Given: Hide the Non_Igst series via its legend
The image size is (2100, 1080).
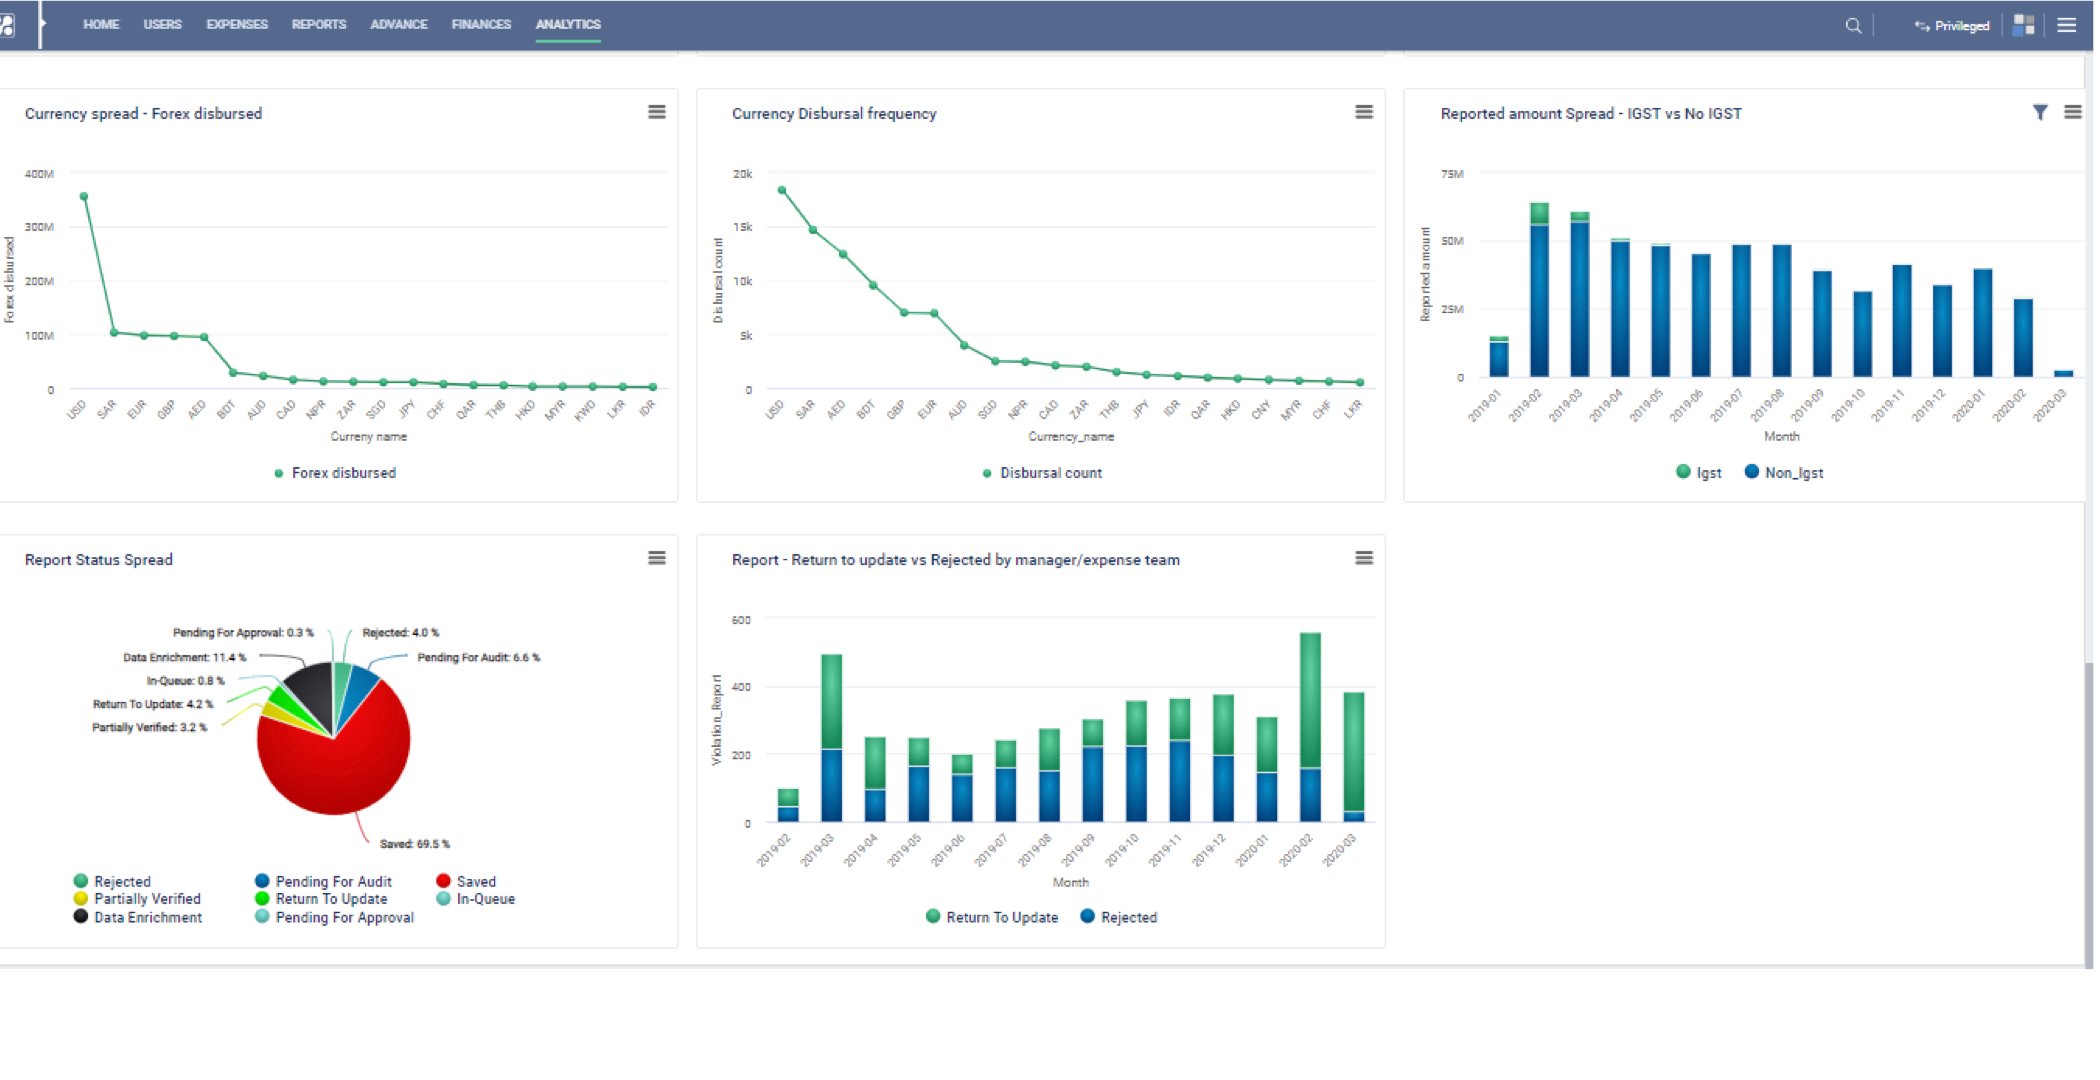Looking at the screenshot, I should pyautogui.click(x=1784, y=472).
